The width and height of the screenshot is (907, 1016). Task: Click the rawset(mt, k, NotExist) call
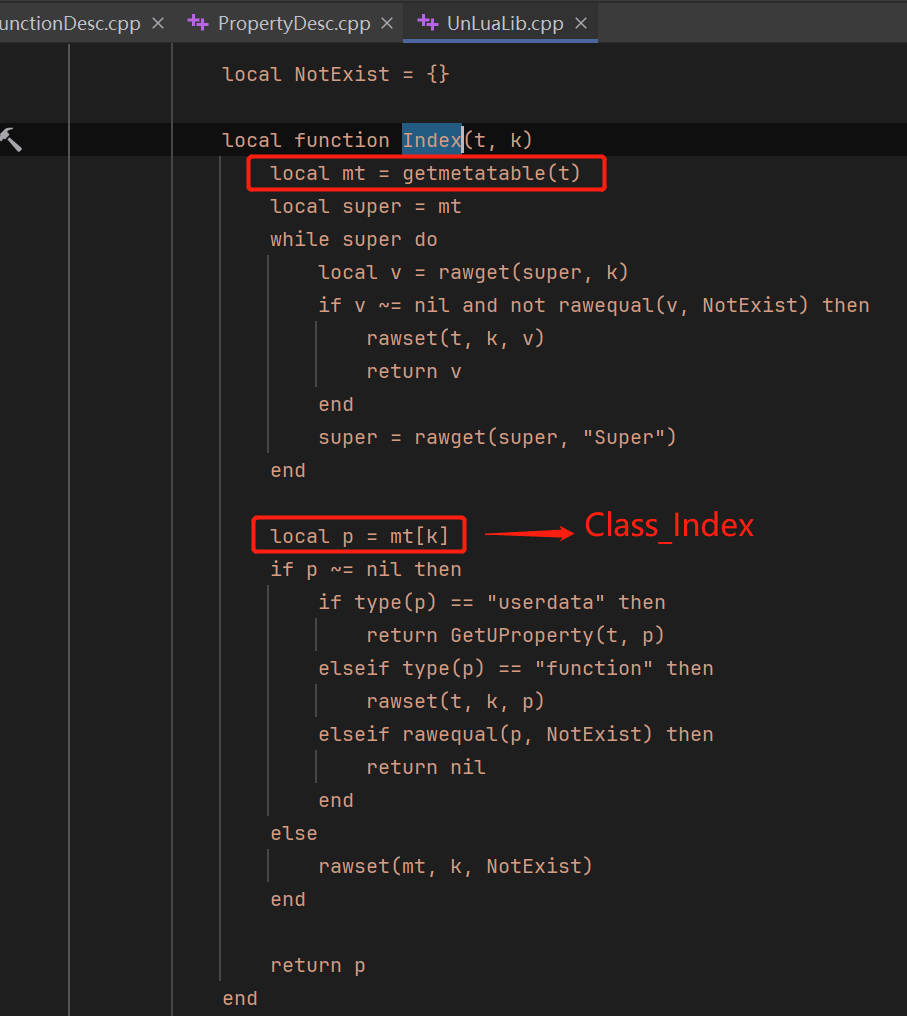tap(455, 866)
